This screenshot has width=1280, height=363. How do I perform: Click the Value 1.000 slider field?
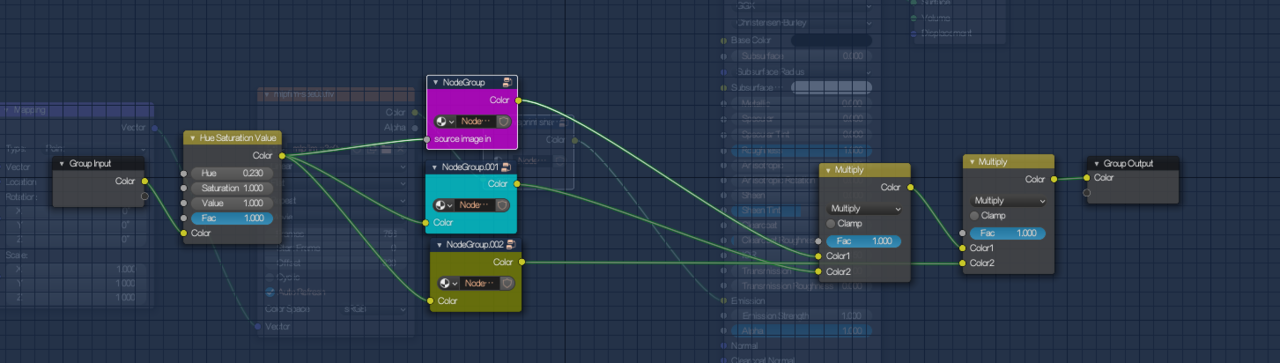tap(232, 203)
